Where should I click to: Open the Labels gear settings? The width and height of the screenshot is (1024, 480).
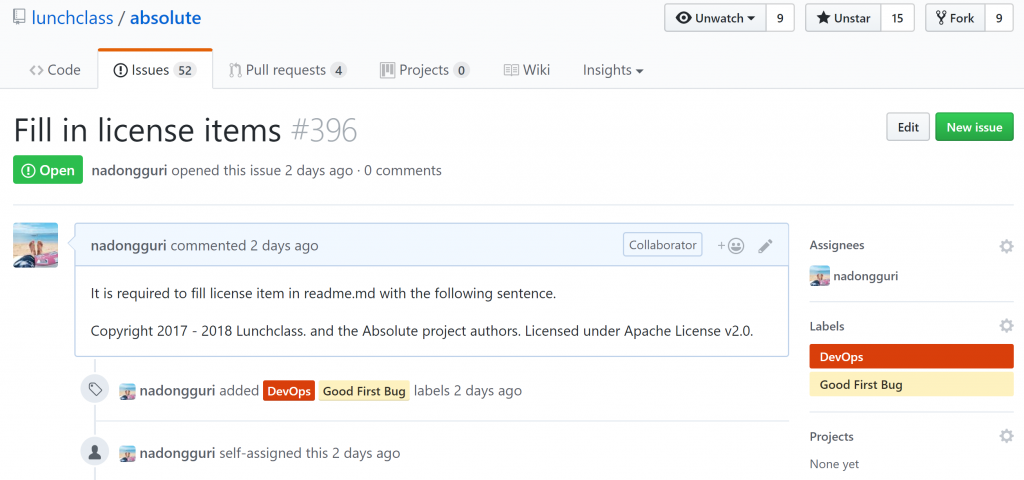[1006, 326]
